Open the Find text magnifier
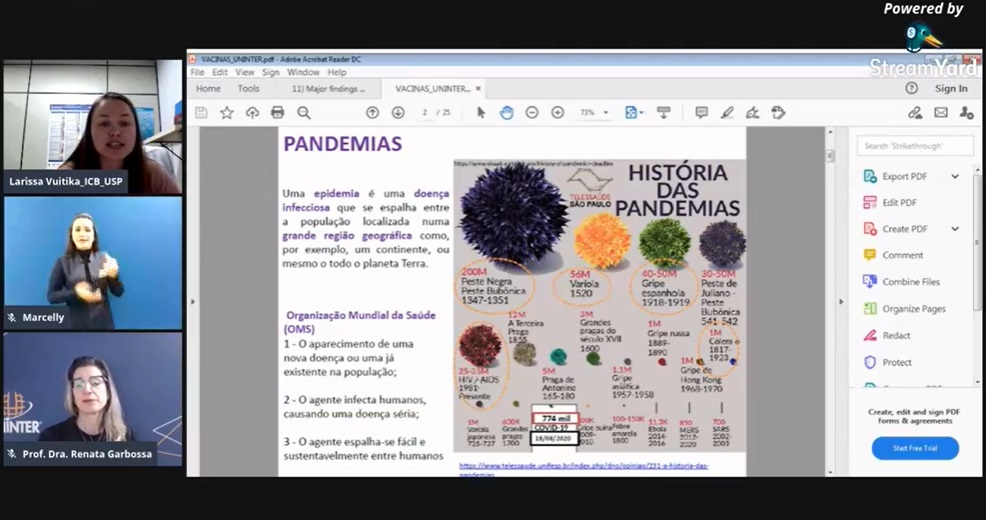 tap(304, 113)
